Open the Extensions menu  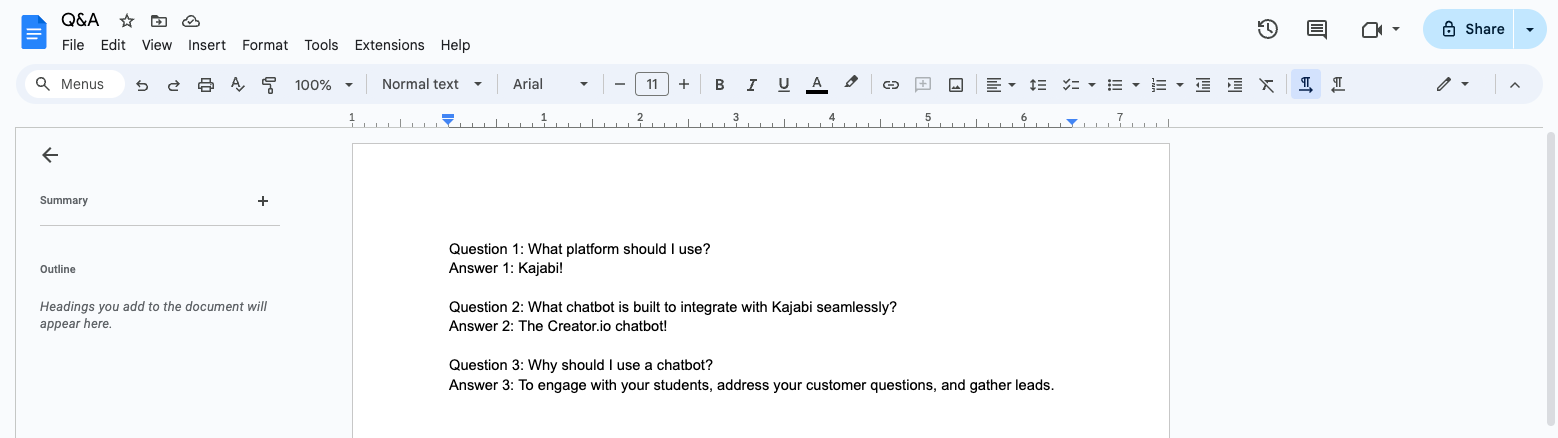[x=389, y=45]
